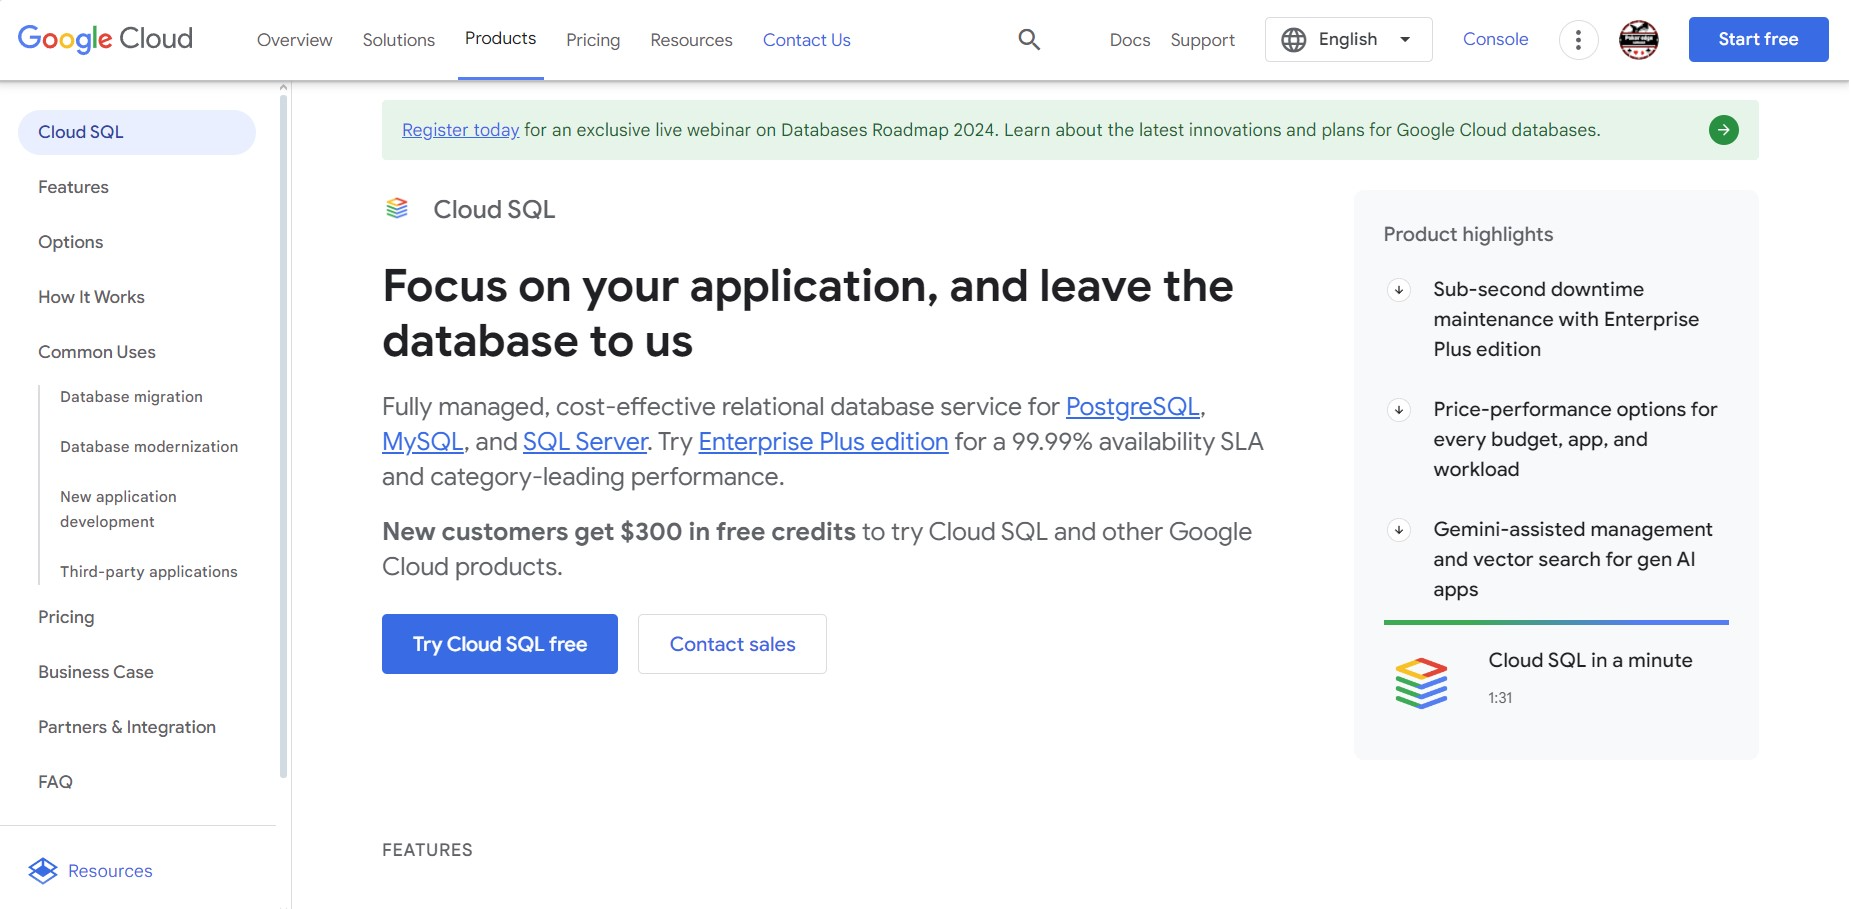Click the Start free button
Image resolution: width=1851 pixels, height=909 pixels.
tap(1758, 39)
